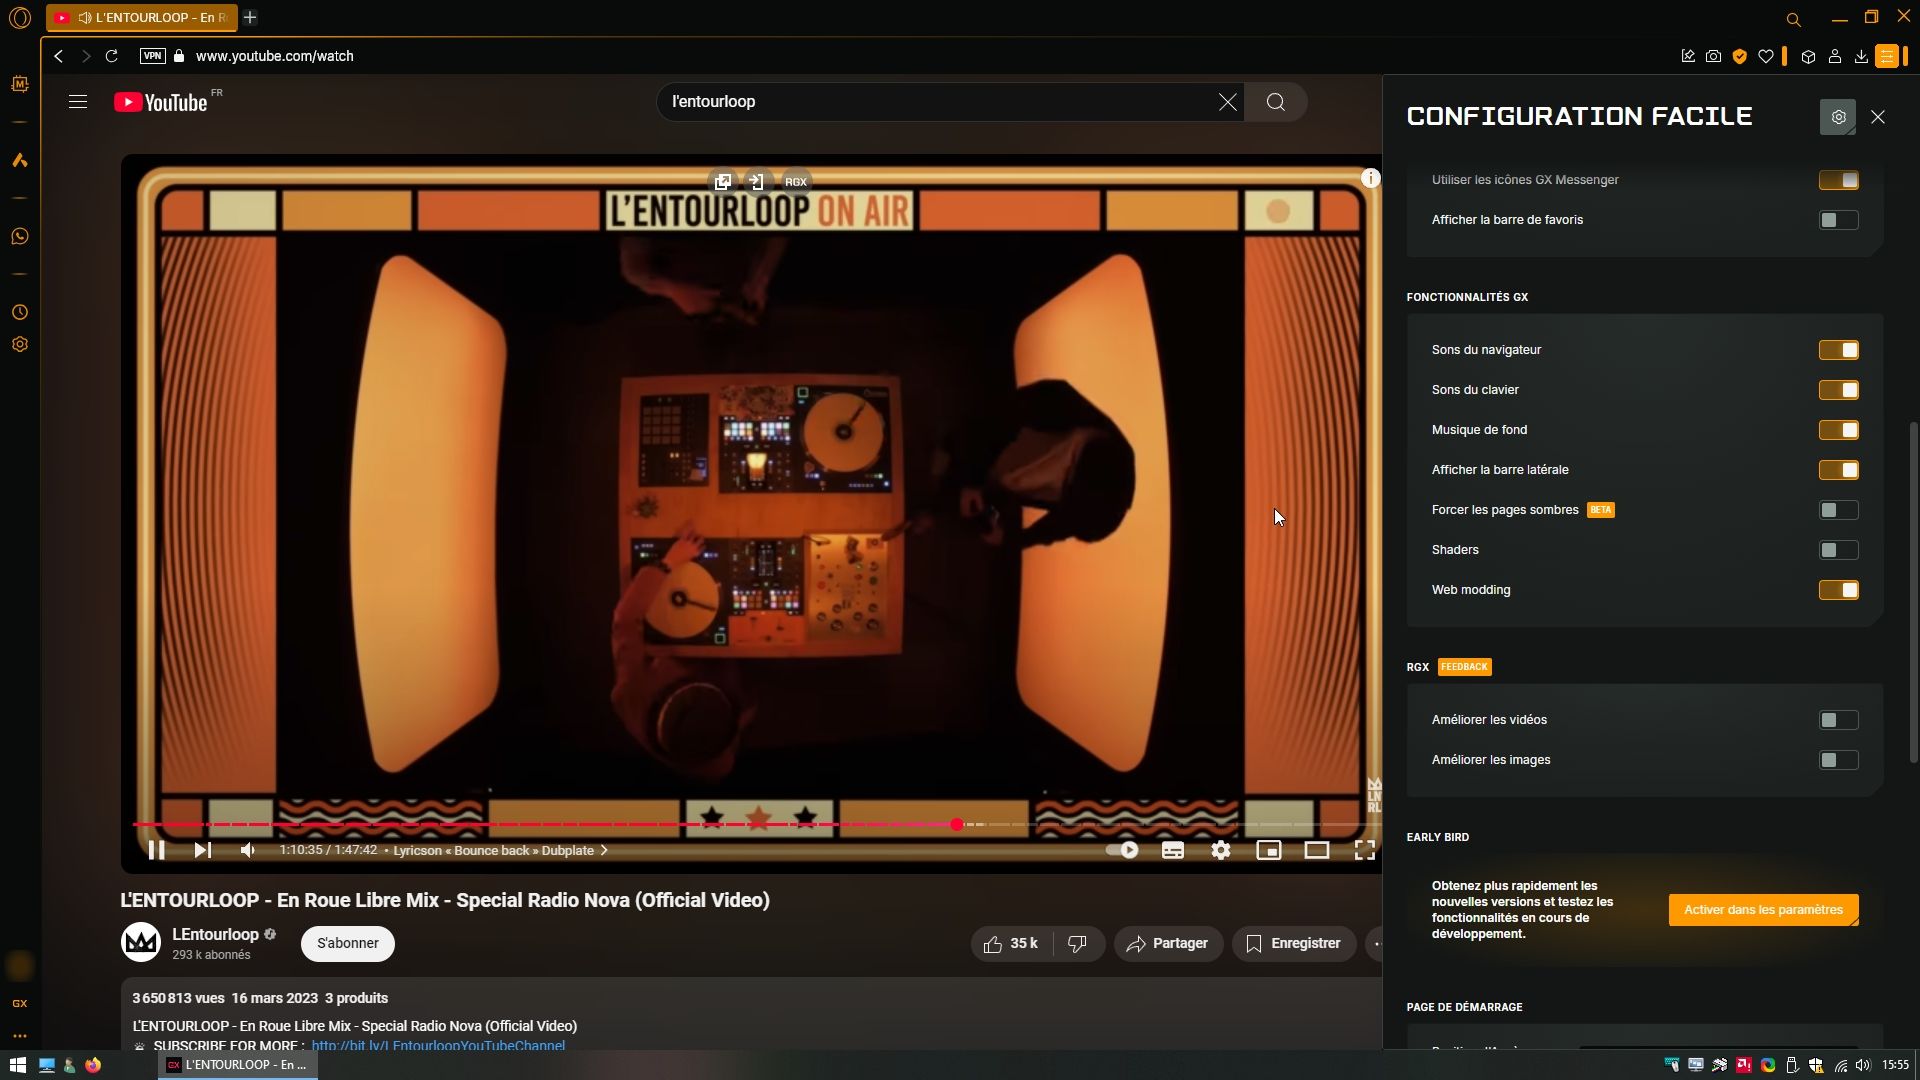Open full settings gear in Configuration Facile
The image size is (1920, 1080).
click(1838, 117)
